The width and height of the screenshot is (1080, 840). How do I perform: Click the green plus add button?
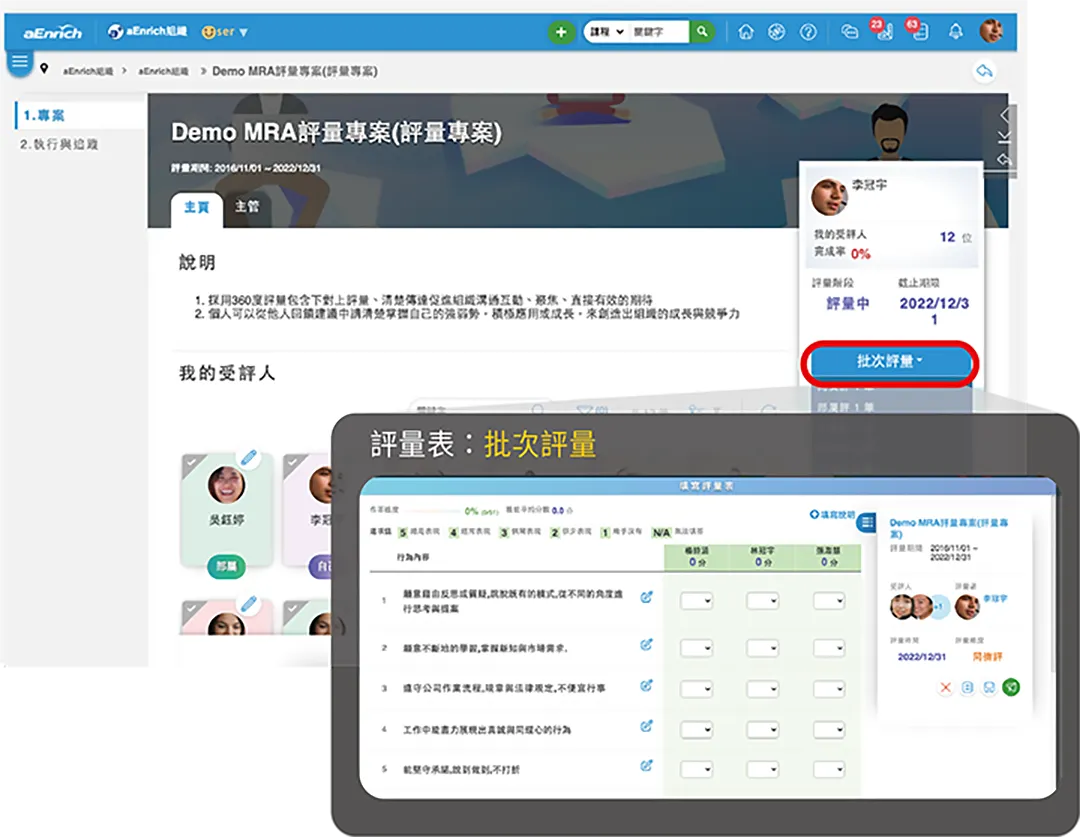[561, 32]
